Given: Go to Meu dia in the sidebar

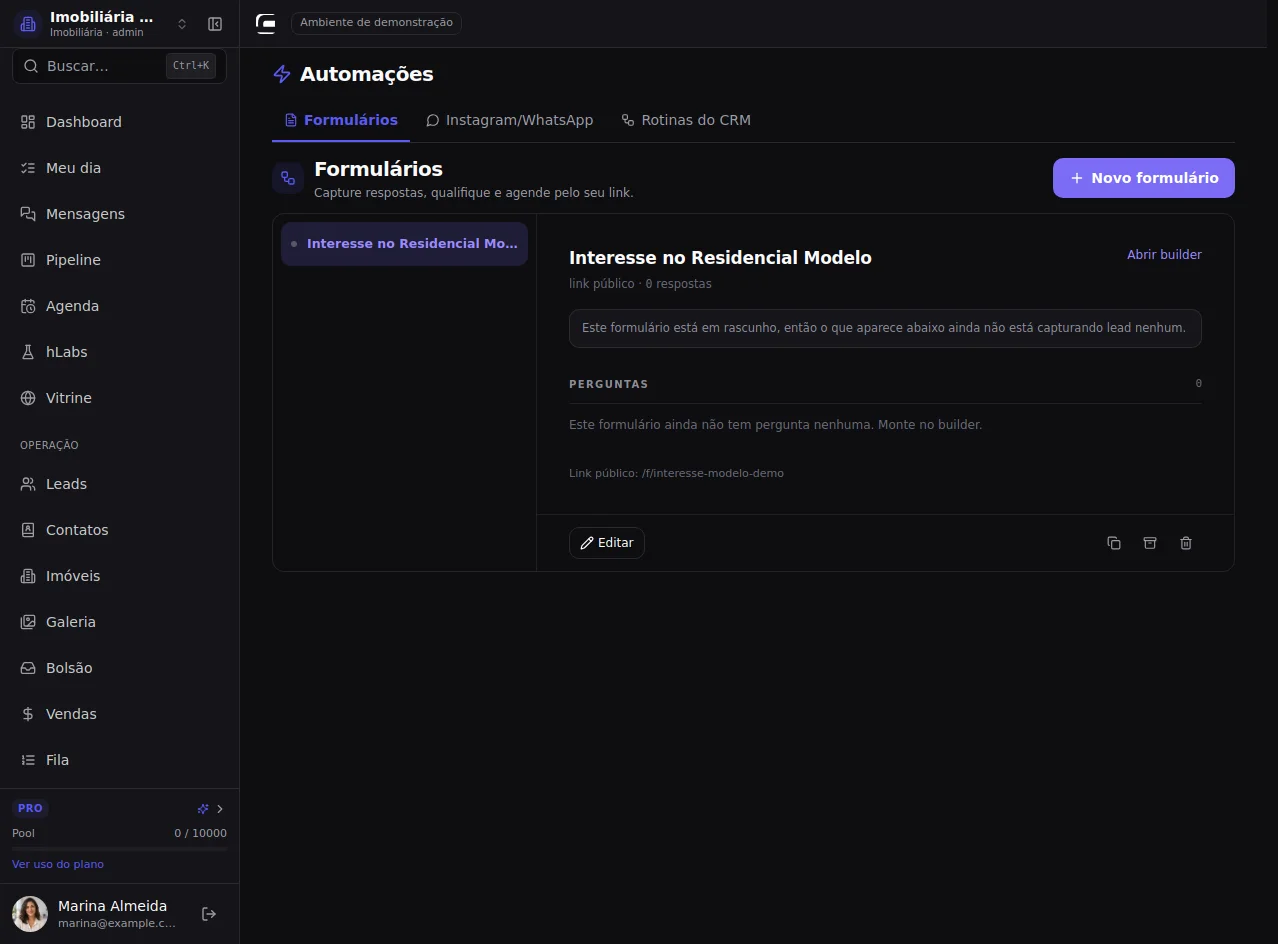Looking at the screenshot, I should (120, 168).
